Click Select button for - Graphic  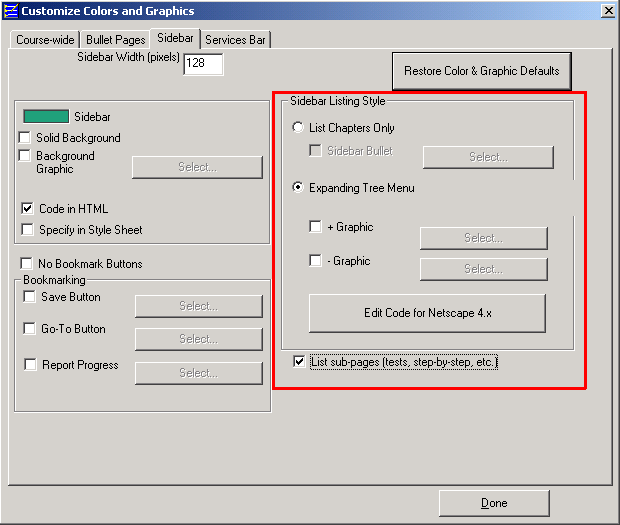click(484, 269)
